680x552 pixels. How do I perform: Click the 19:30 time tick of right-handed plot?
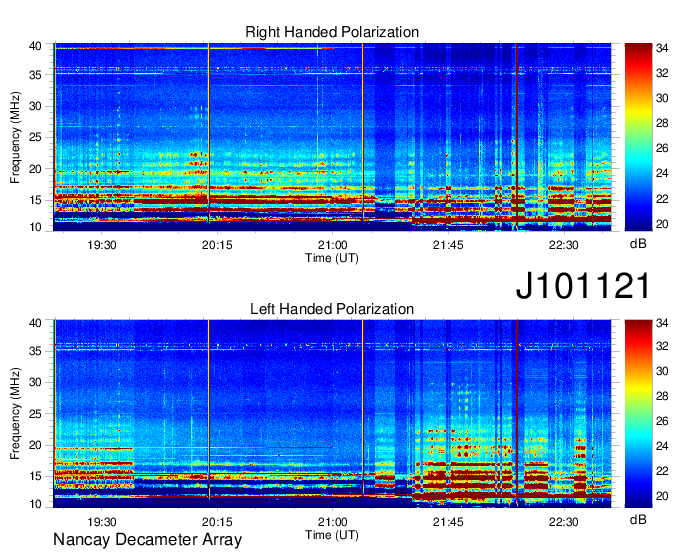pos(101,245)
